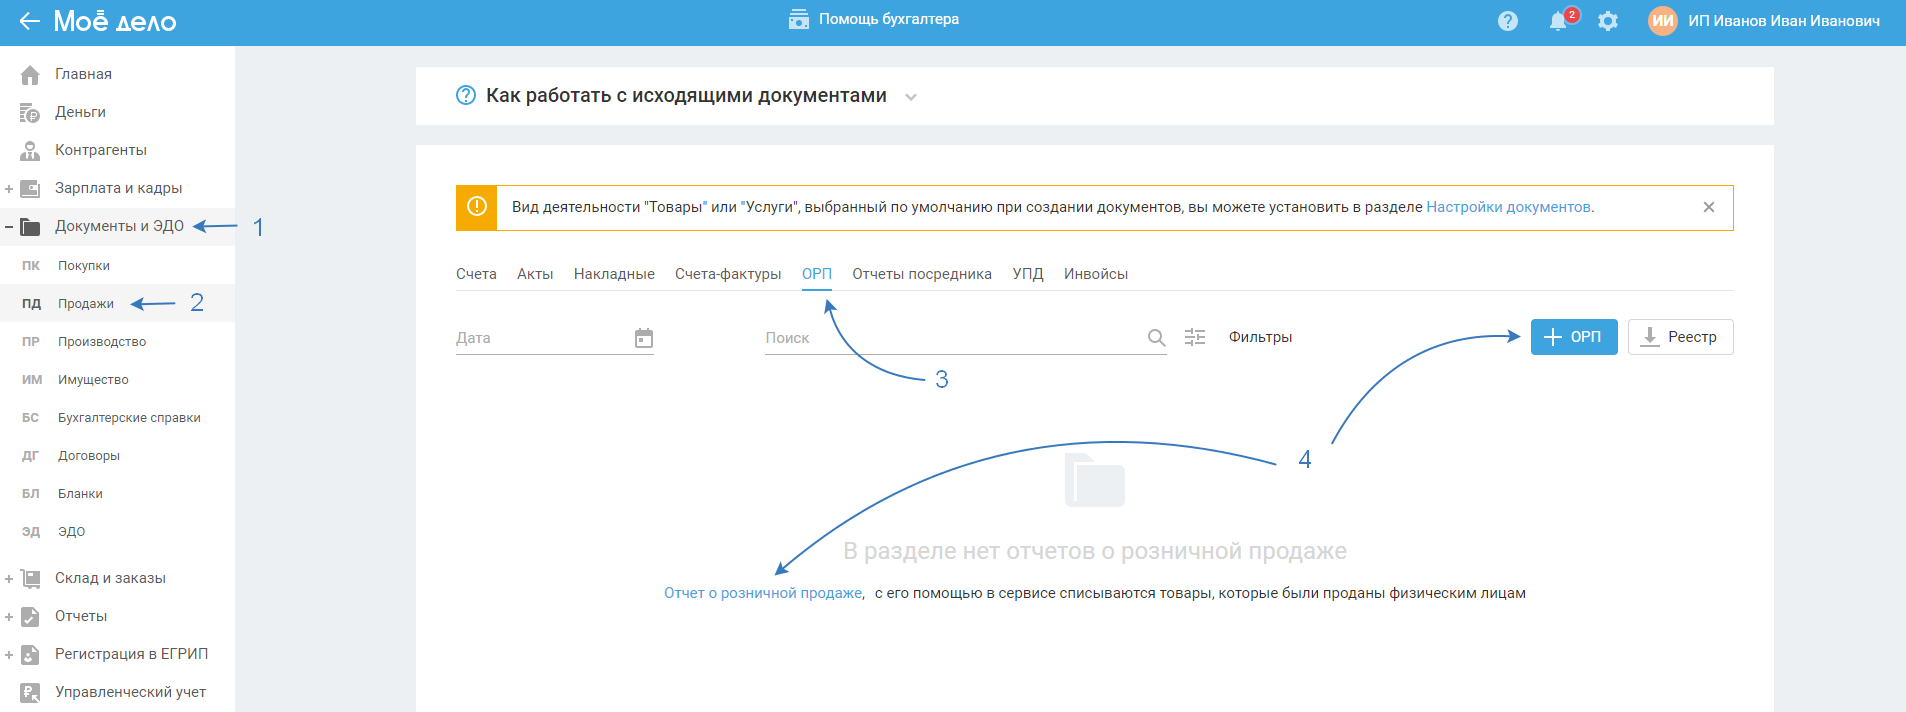The image size is (1906, 712).
Task: Click the Деньги coins icon
Action: [30, 112]
